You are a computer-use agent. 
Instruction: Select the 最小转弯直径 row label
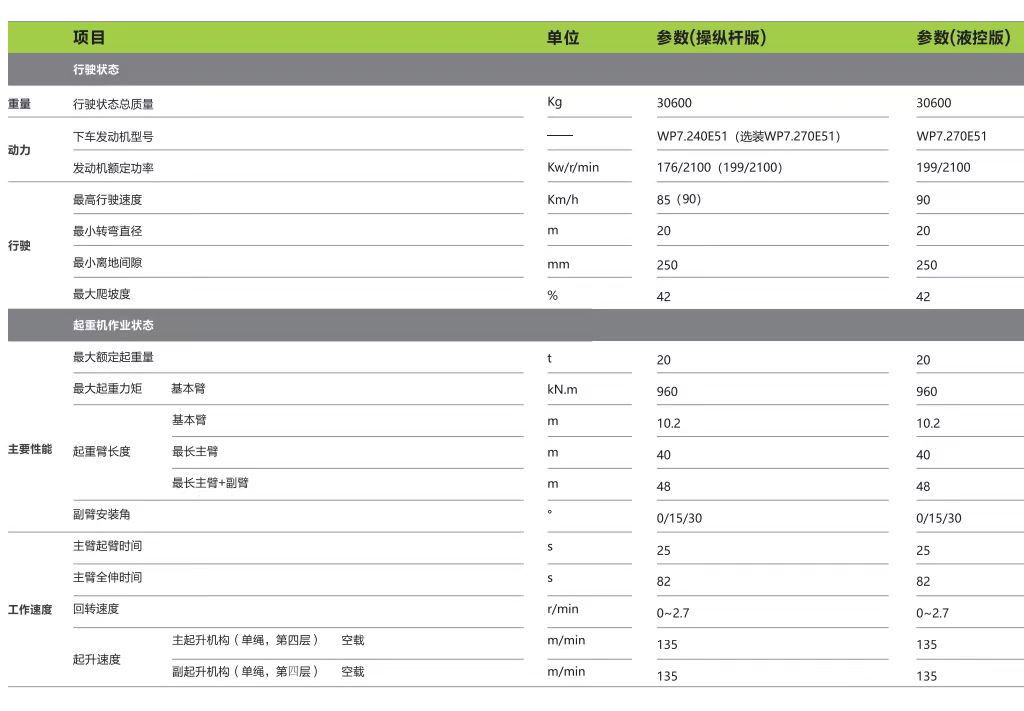coord(107,231)
